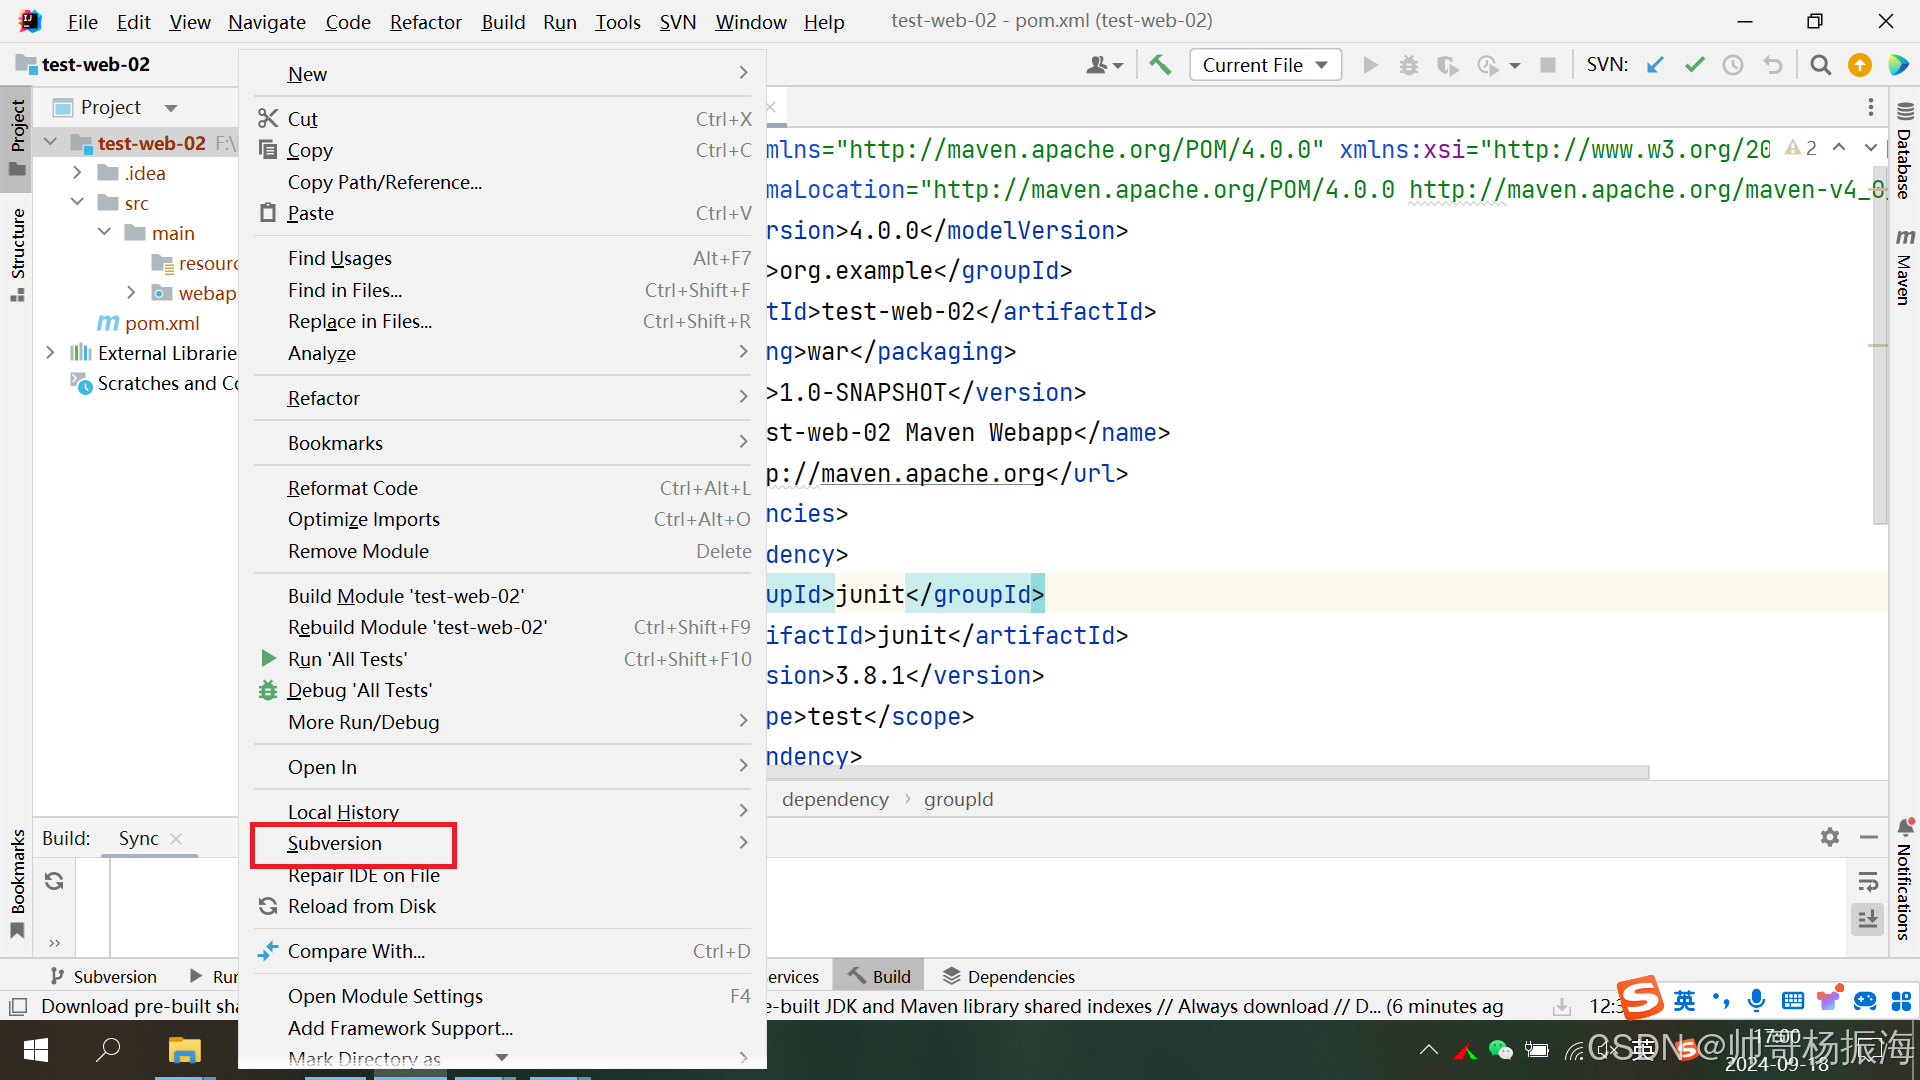
Task: Click the SVN Show History clock icon
Action: (x=1733, y=65)
